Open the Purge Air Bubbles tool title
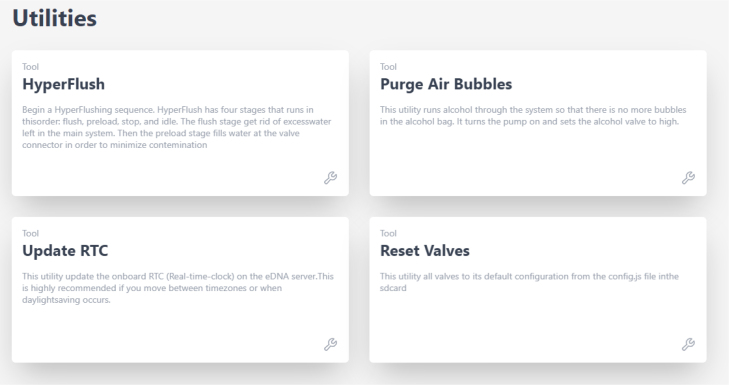This screenshot has height=385, width=729. pos(446,84)
